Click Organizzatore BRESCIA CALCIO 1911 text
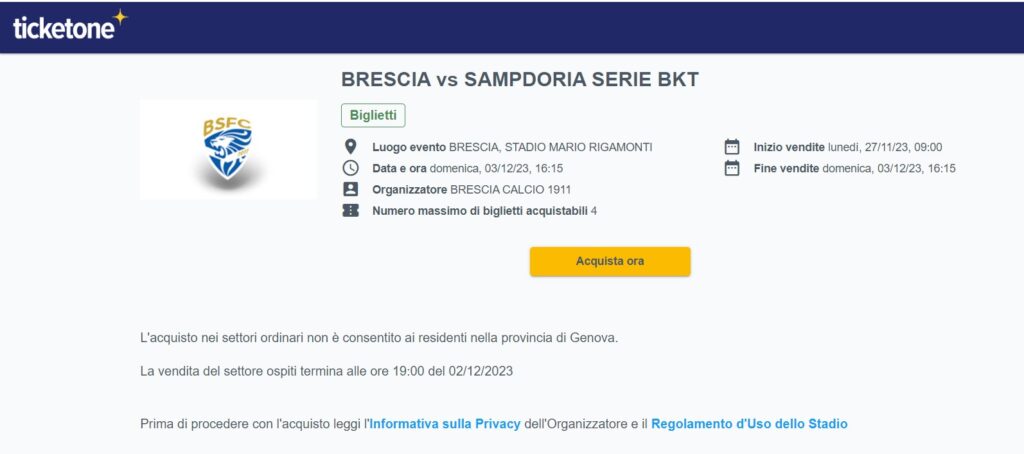The width and height of the screenshot is (1024, 454). pyautogui.click(x=472, y=190)
